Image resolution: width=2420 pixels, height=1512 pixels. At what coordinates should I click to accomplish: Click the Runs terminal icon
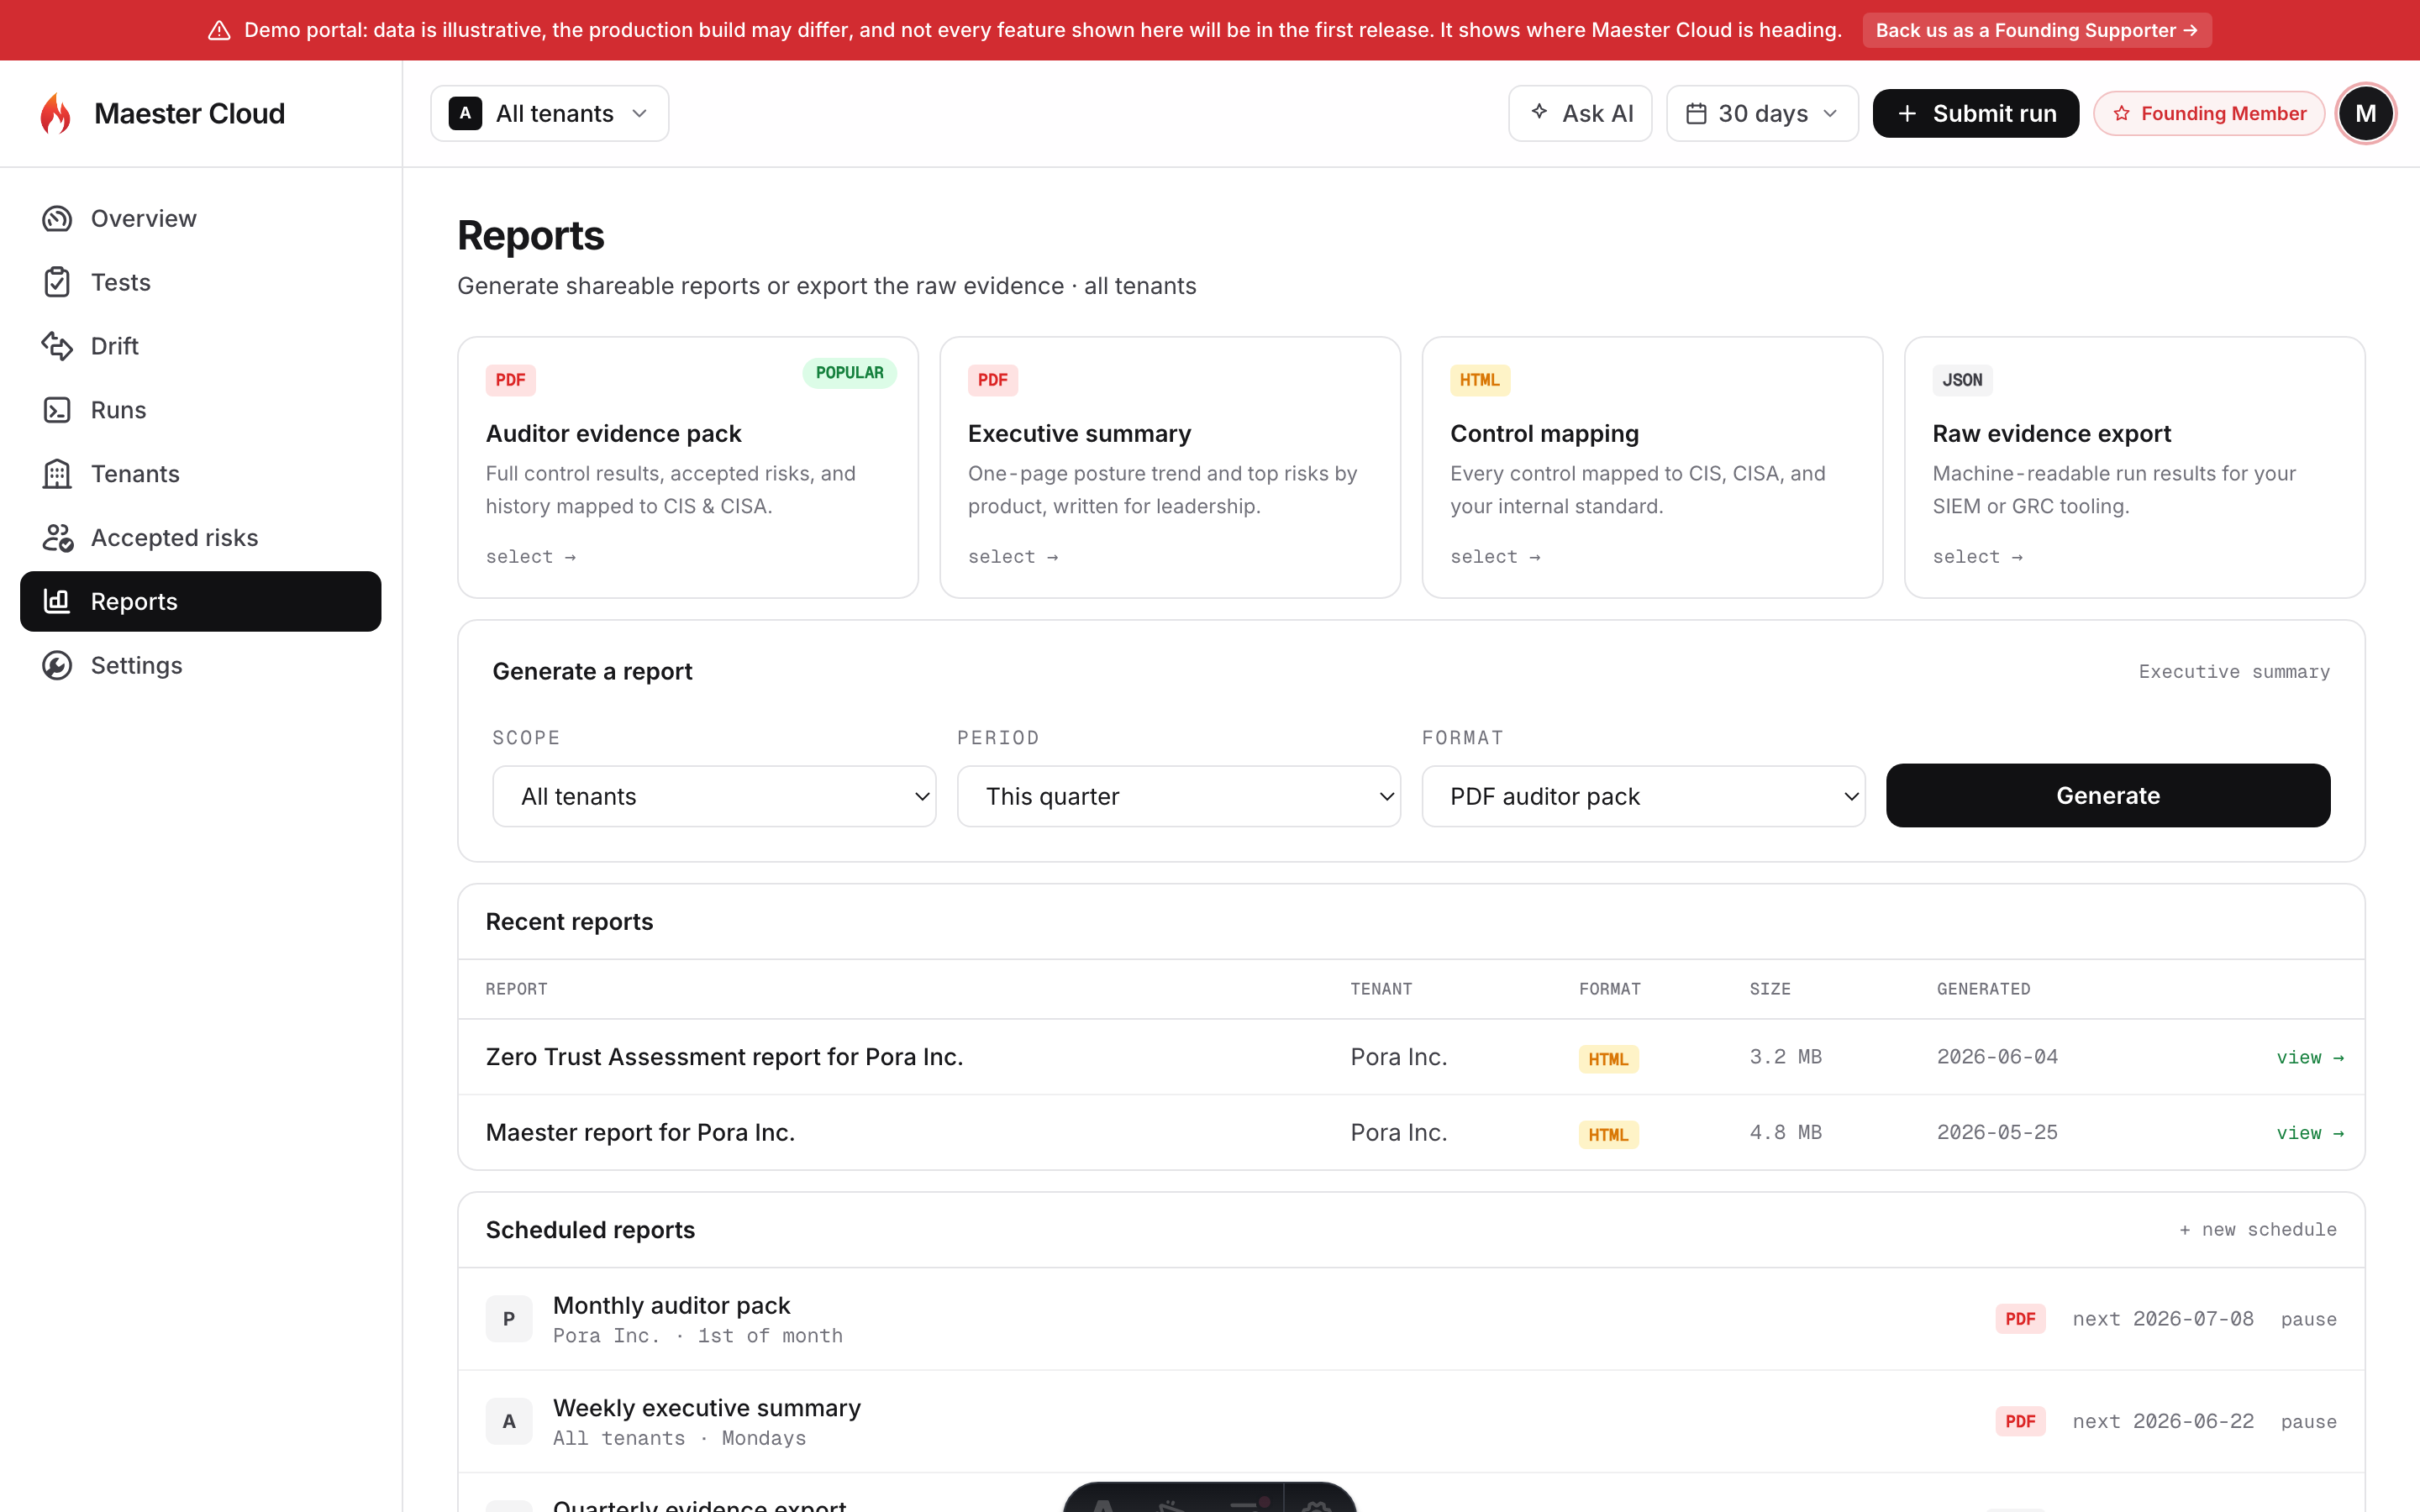(x=57, y=410)
